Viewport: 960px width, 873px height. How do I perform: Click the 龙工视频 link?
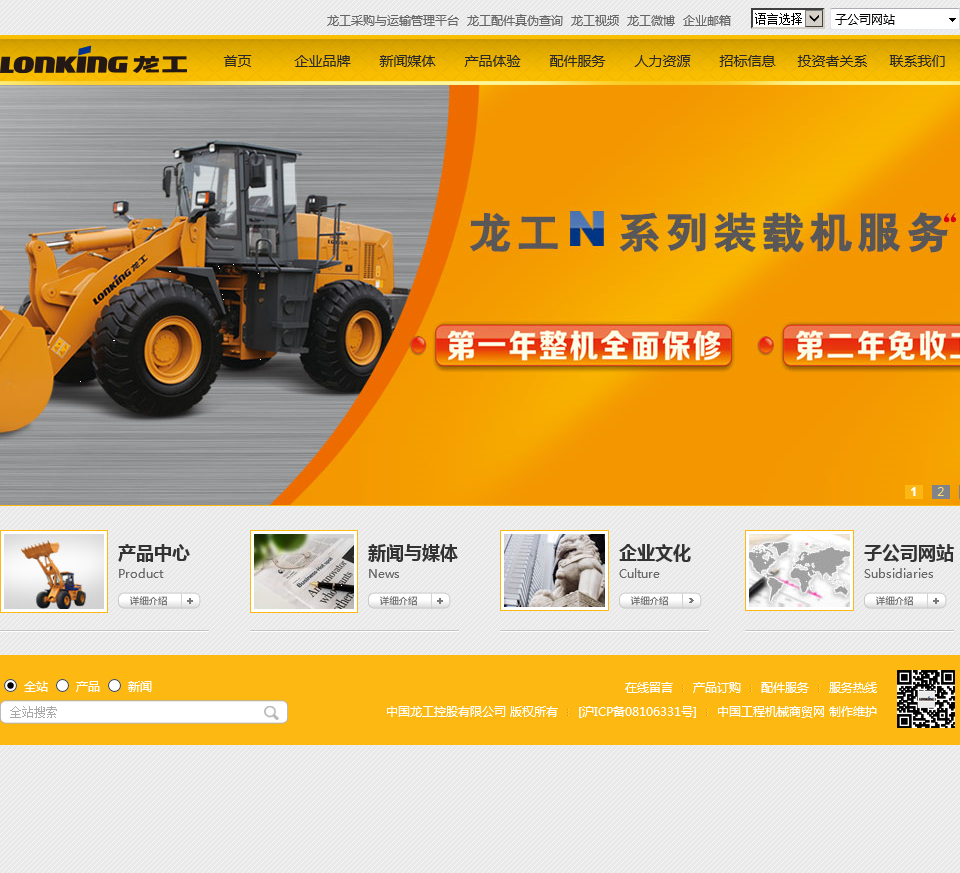pyautogui.click(x=595, y=21)
